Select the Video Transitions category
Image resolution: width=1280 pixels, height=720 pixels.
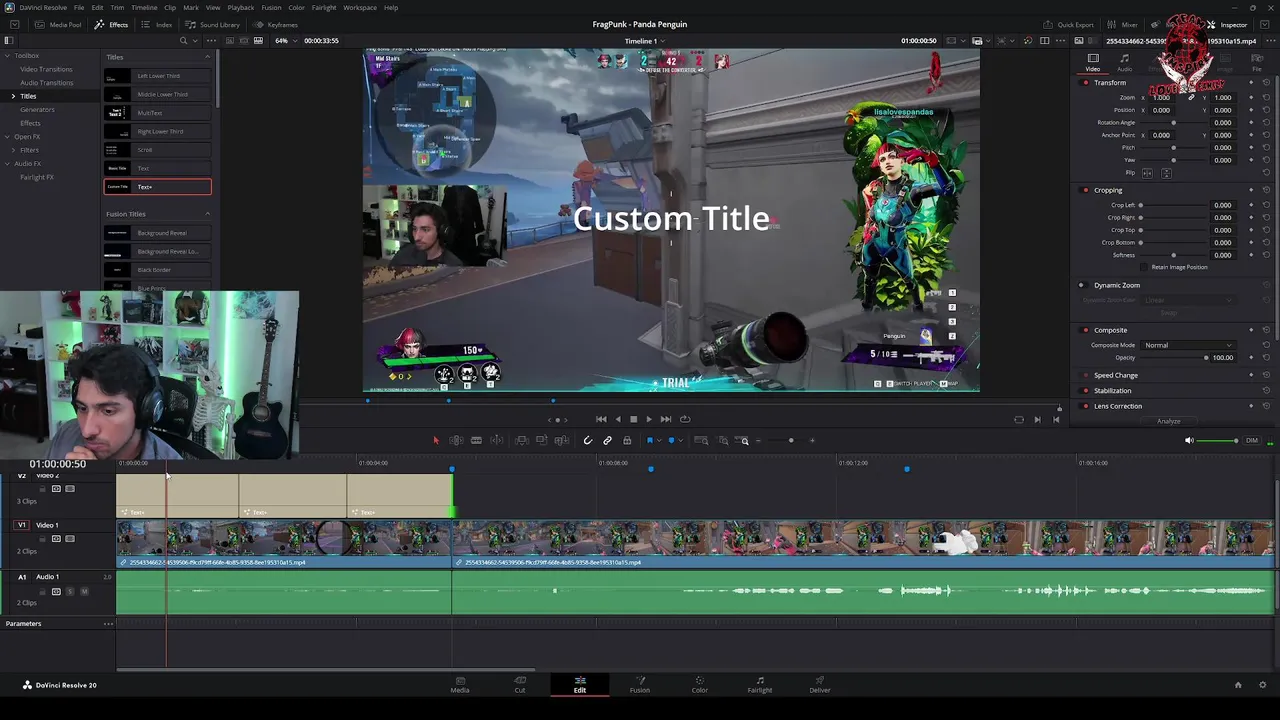[x=46, y=69]
